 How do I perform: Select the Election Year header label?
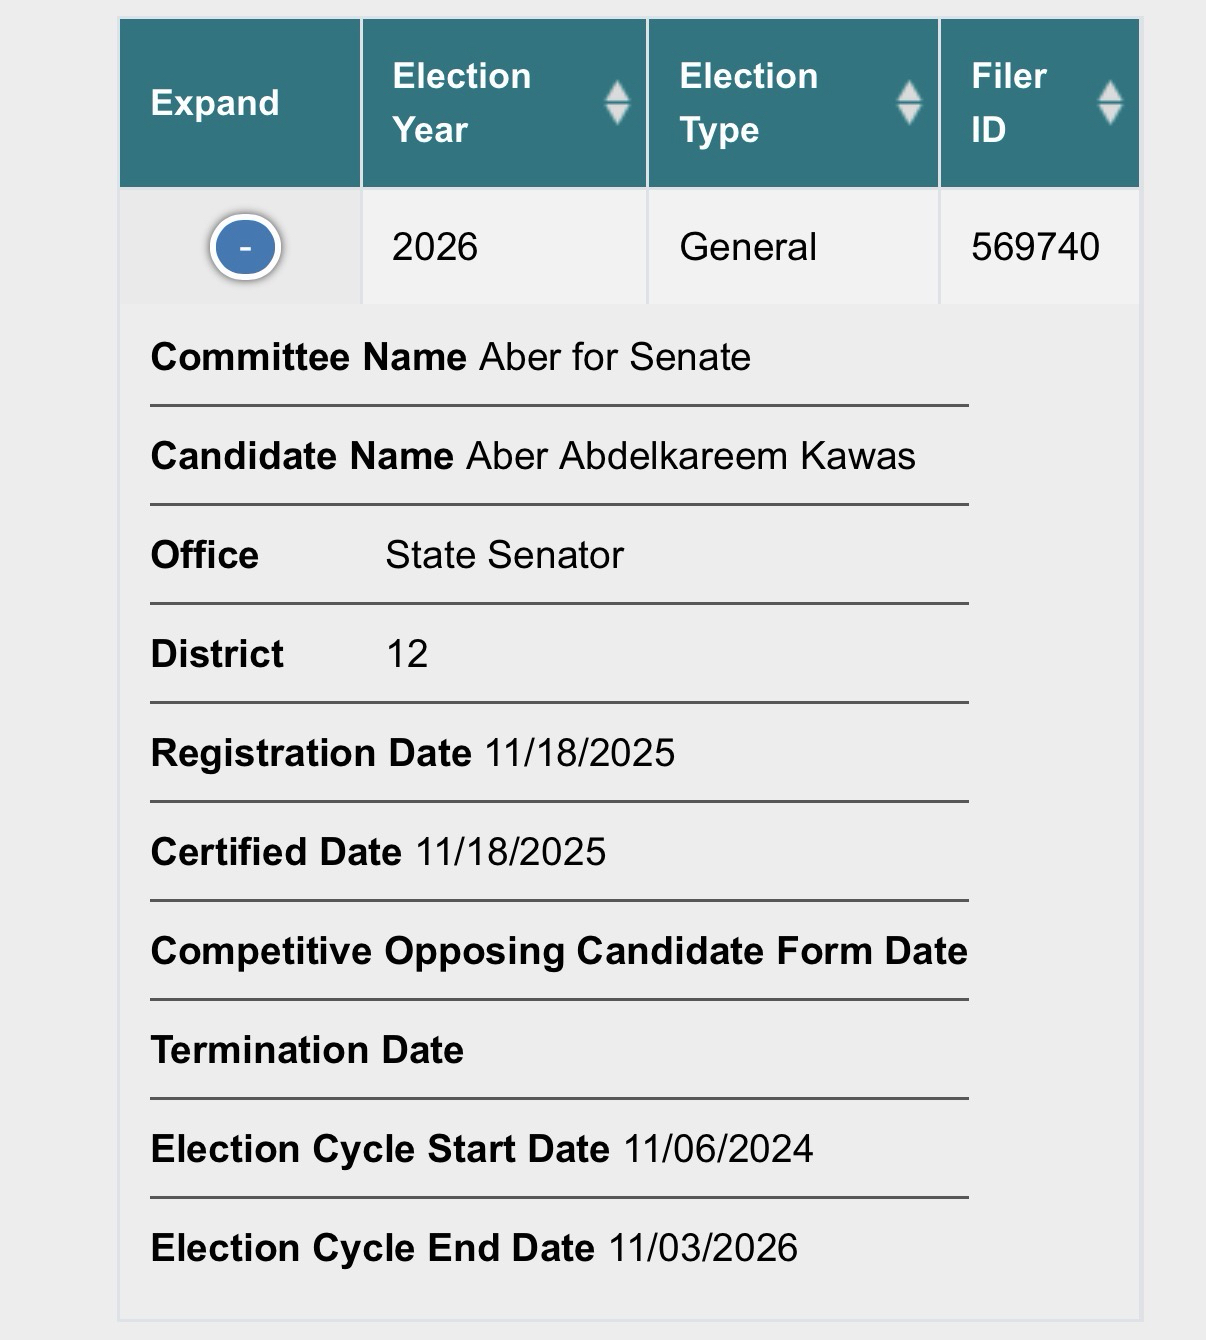point(461,103)
